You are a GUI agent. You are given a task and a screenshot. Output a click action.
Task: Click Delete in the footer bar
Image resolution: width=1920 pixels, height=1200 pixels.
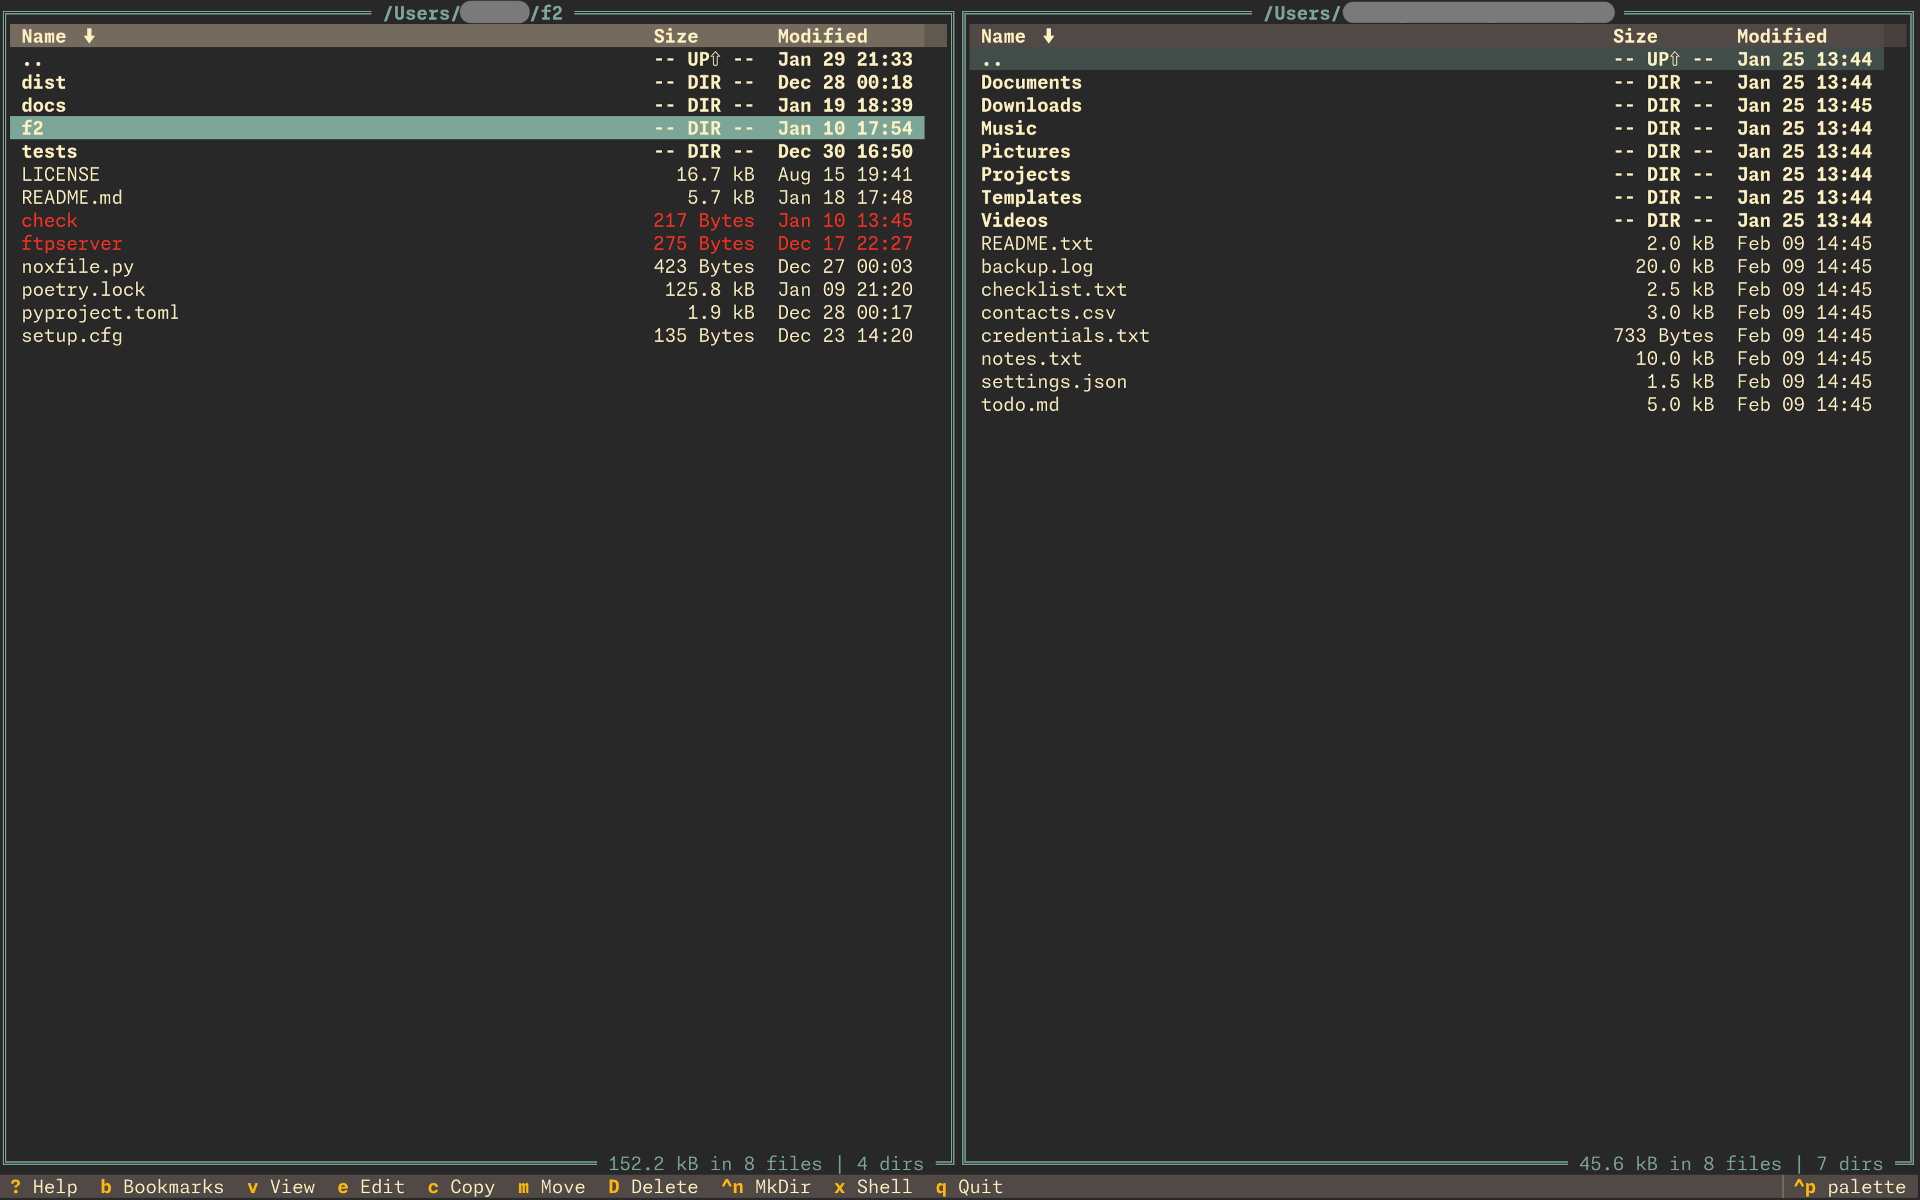(653, 1187)
